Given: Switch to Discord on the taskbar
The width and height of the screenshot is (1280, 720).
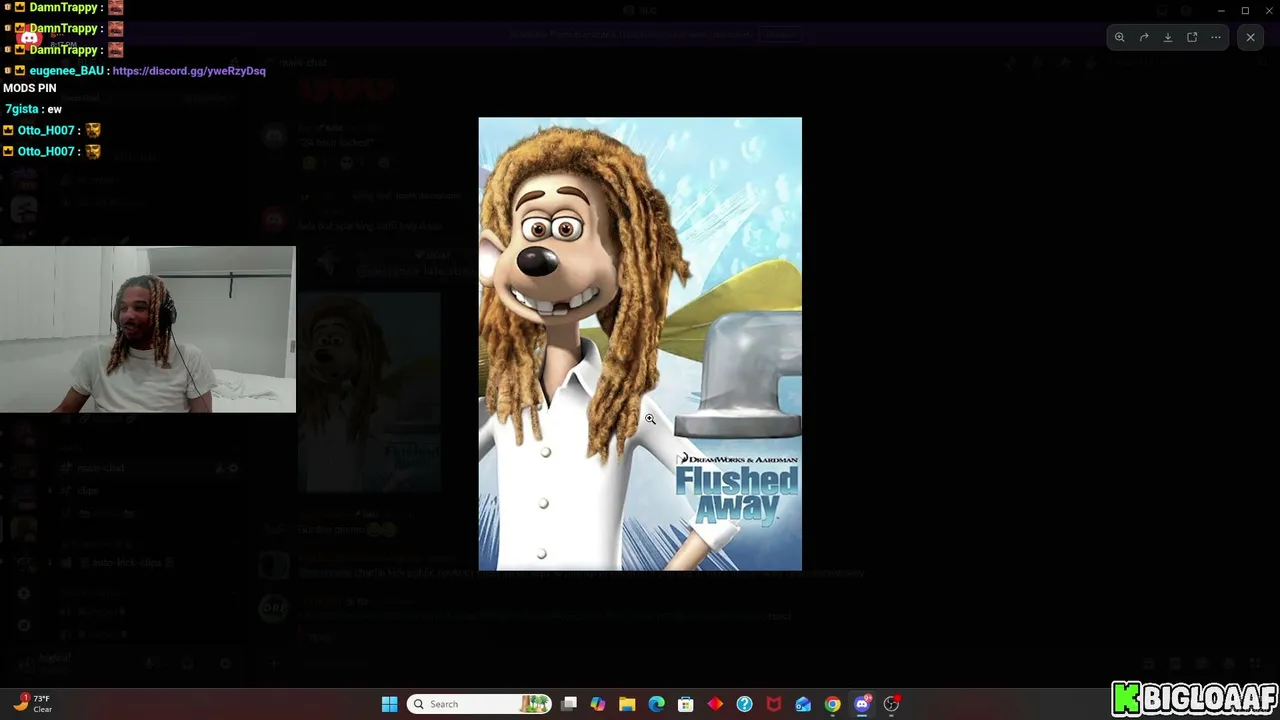Looking at the screenshot, I should [x=862, y=704].
